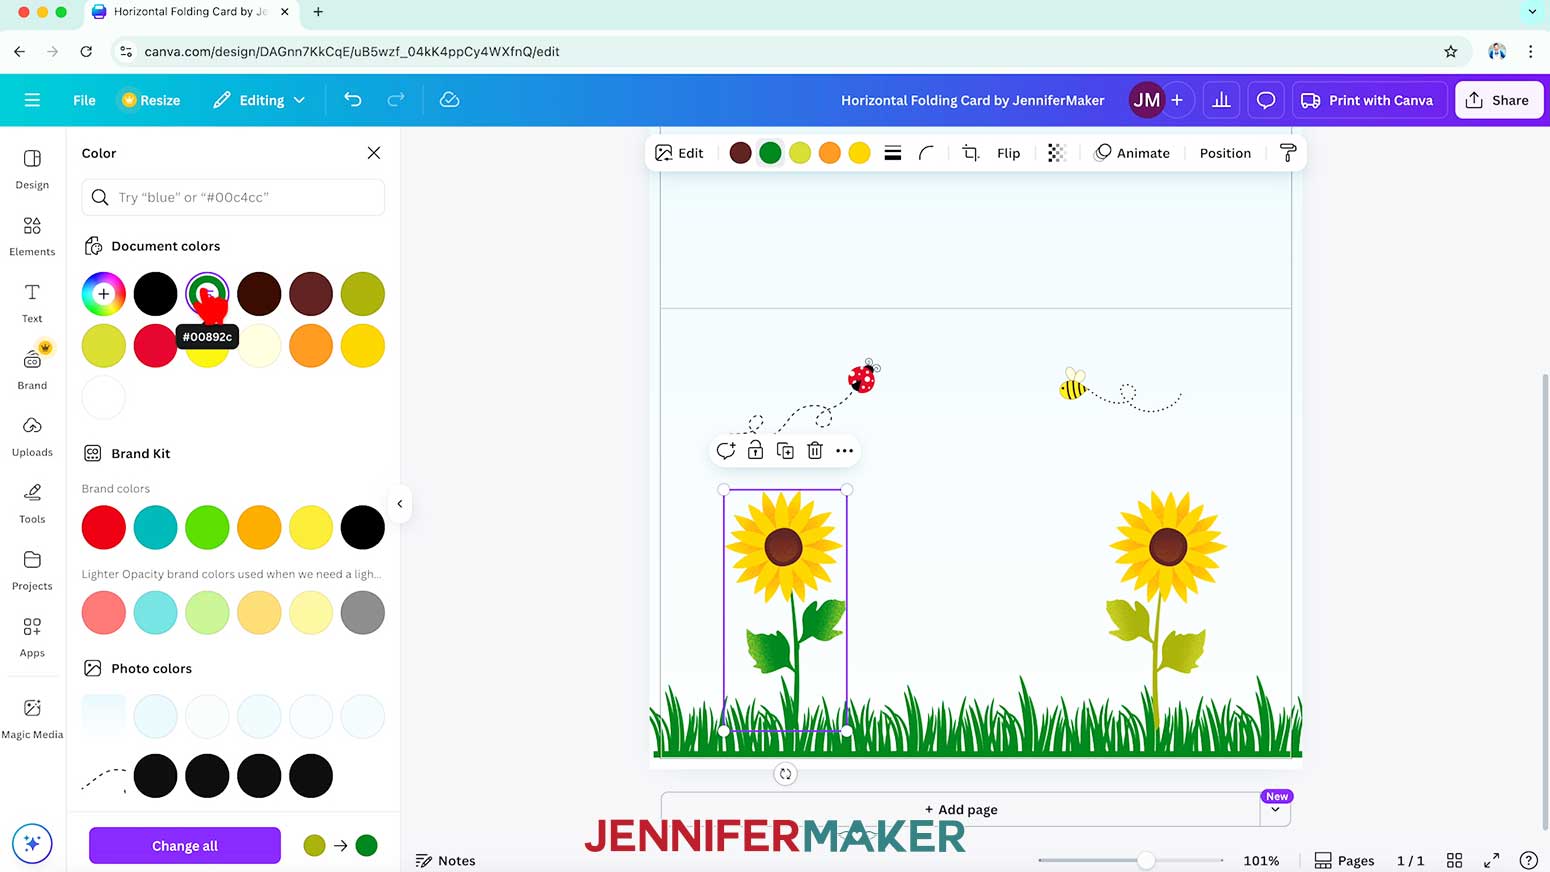This screenshot has height=872, width=1550.
Task: Open the browser tab list chevron
Action: [x=1532, y=12]
